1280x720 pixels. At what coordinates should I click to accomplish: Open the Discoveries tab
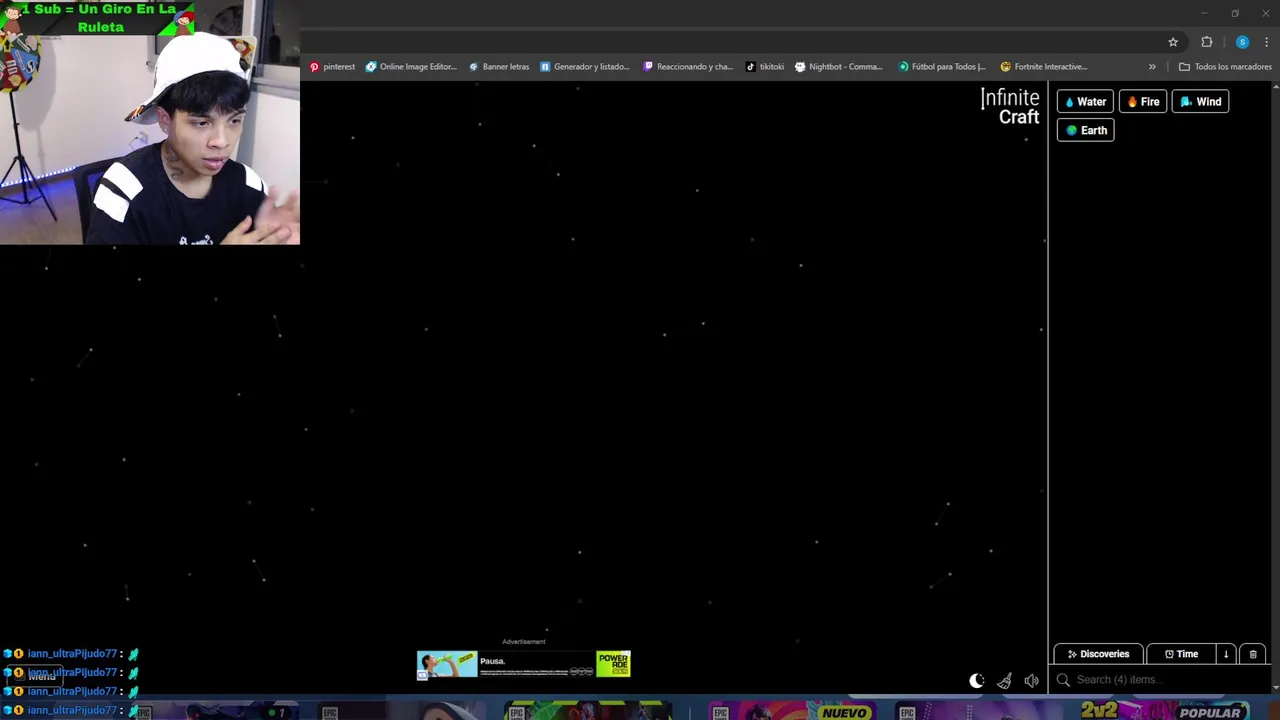pos(1098,654)
